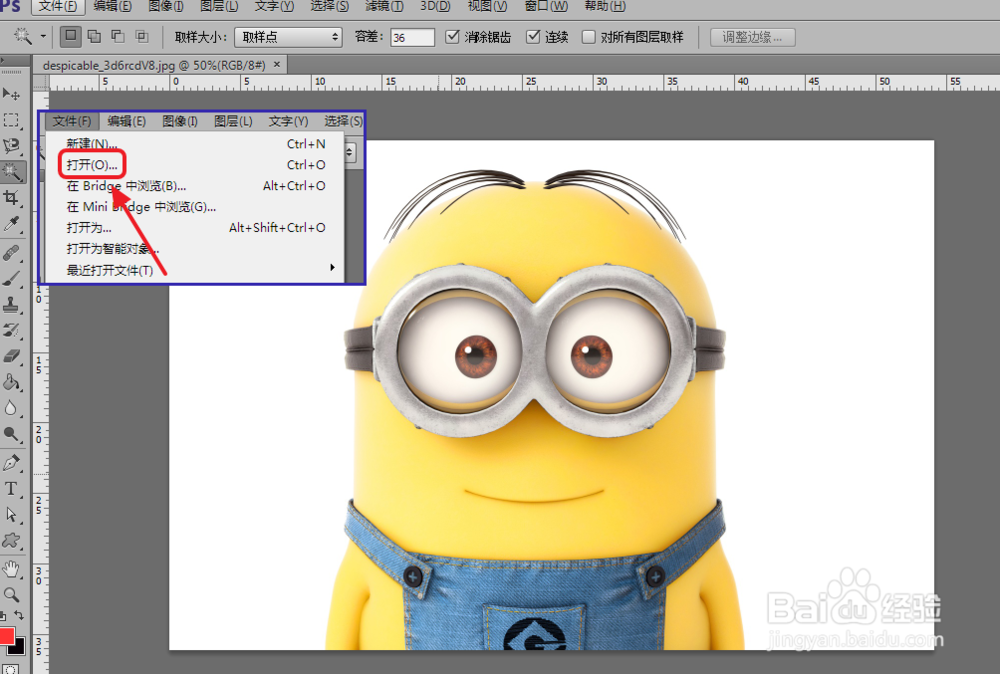Select the Healing Brush bandage tool
This screenshot has width=1000, height=674.
click(x=11, y=253)
